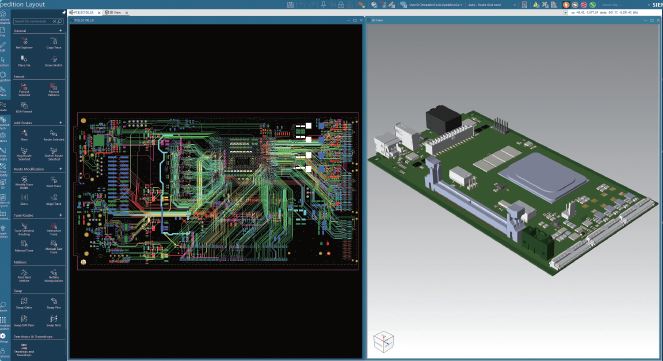663x361 pixels.
Task: Switch to the 3D View tab
Action: [x=114, y=13]
